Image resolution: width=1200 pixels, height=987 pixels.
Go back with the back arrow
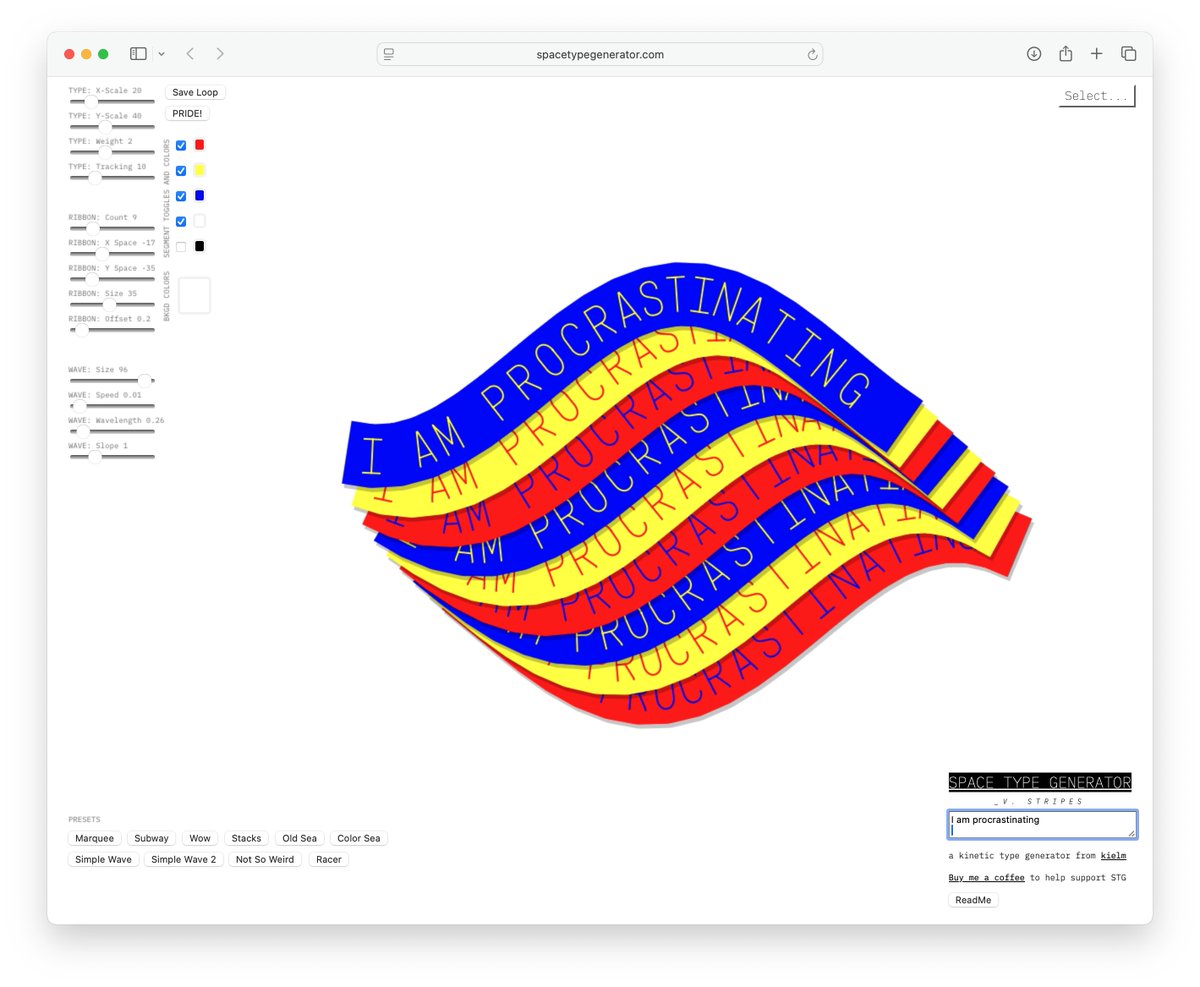click(x=190, y=54)
